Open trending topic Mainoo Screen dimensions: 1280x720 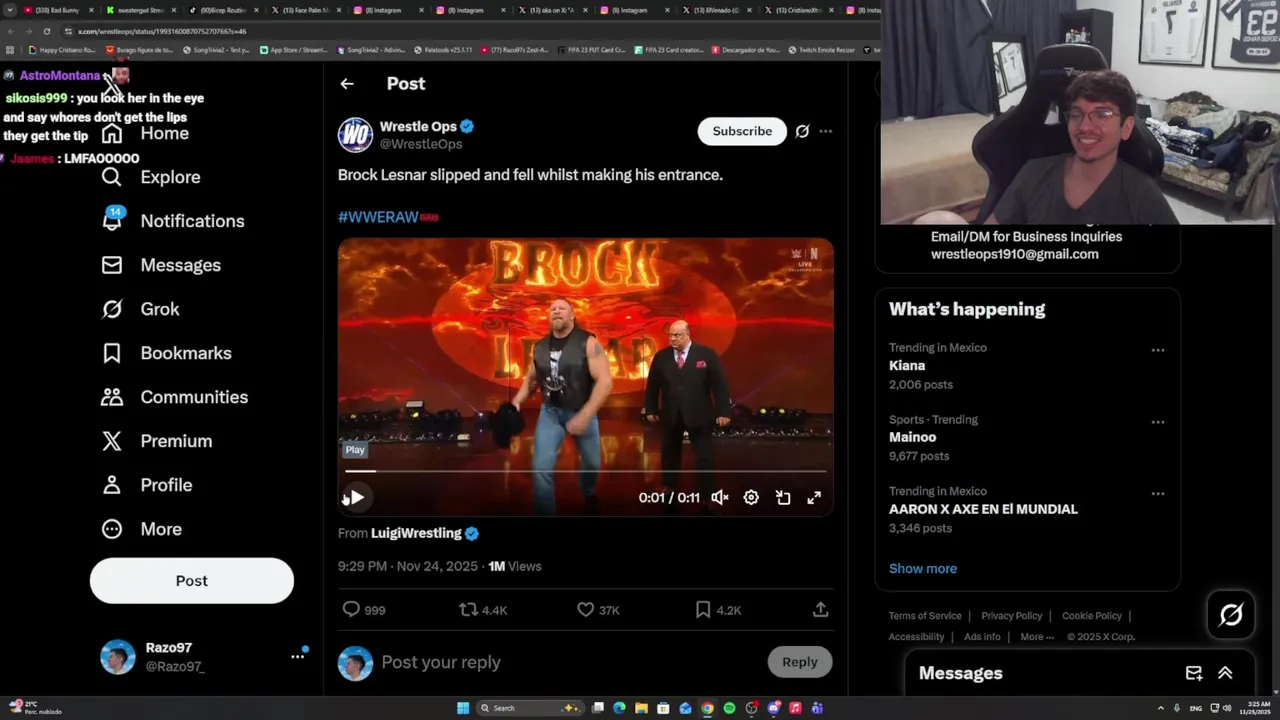[913, 437]
